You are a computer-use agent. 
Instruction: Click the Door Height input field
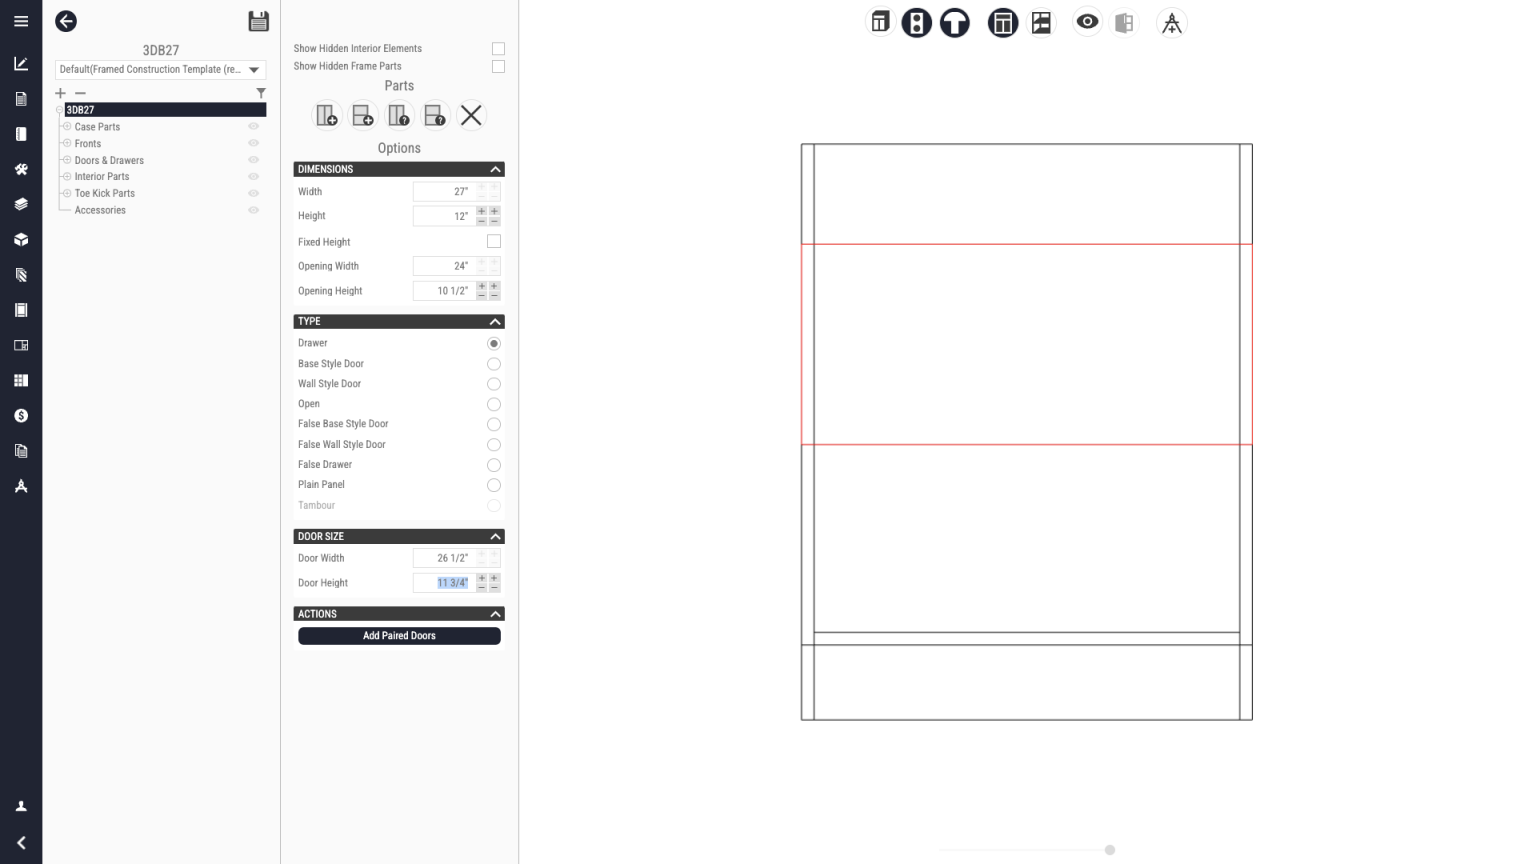click(443, 583)
